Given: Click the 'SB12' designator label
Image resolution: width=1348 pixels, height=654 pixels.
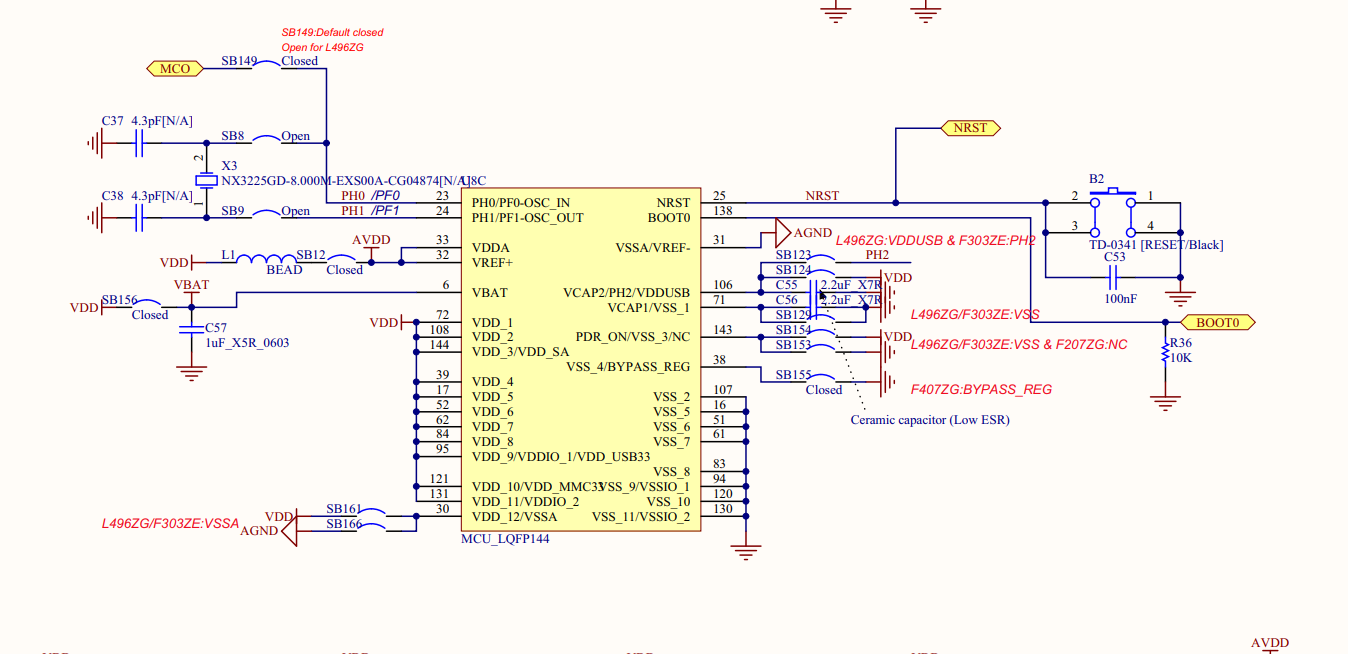Looking at the screenshot, I should (x=311, y=255).
